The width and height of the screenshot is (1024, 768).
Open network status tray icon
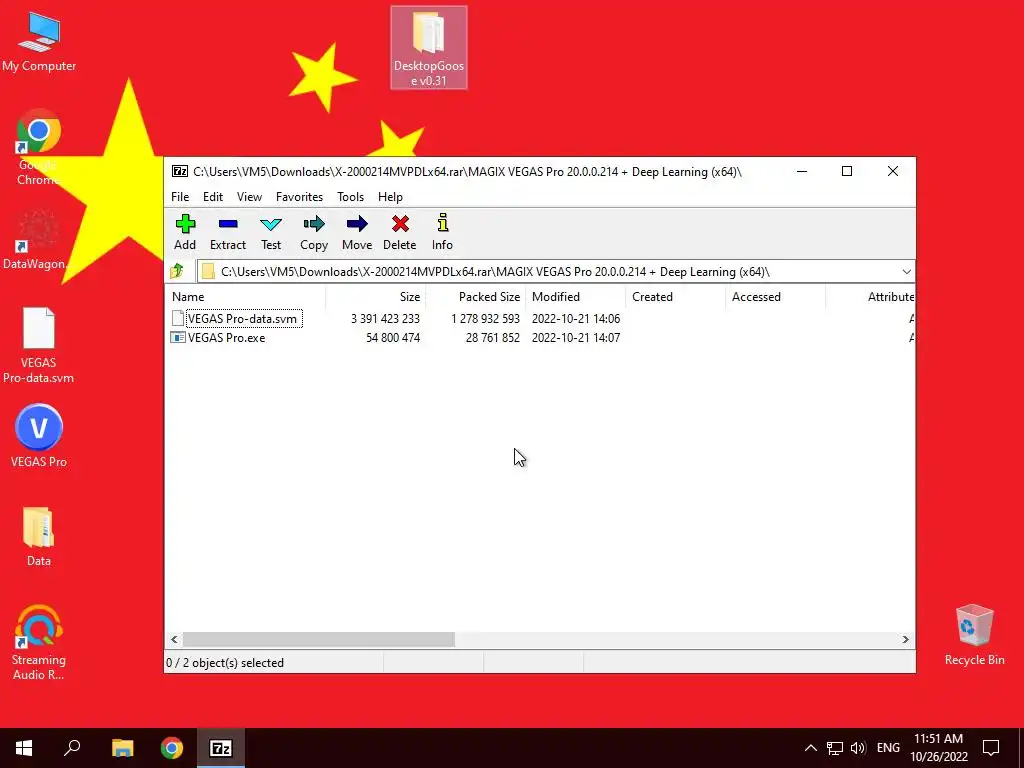835,748
